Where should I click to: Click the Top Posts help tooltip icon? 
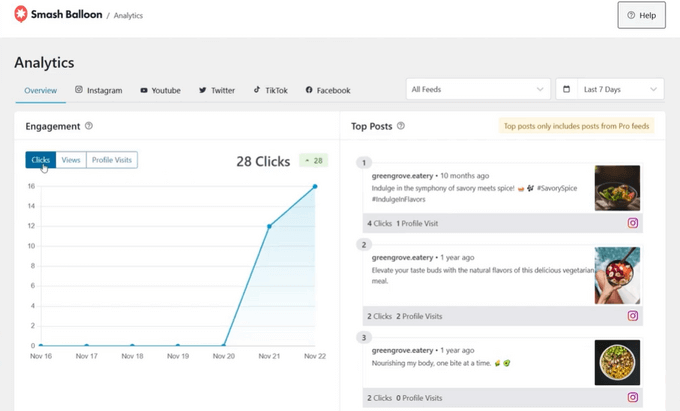pyautogui.click(x=401, y=126)
